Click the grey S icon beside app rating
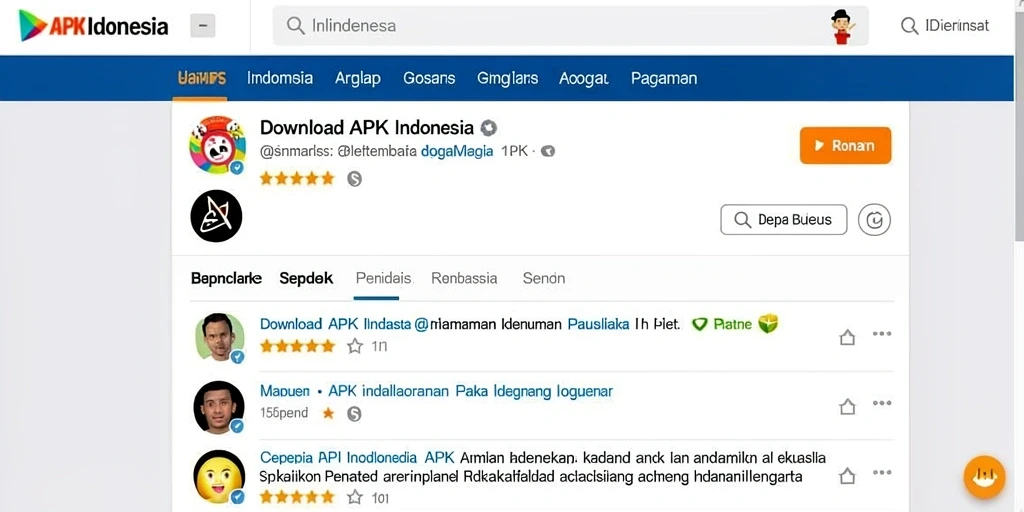This screenshot has width=1024, height=512. (x=354, y=178)
